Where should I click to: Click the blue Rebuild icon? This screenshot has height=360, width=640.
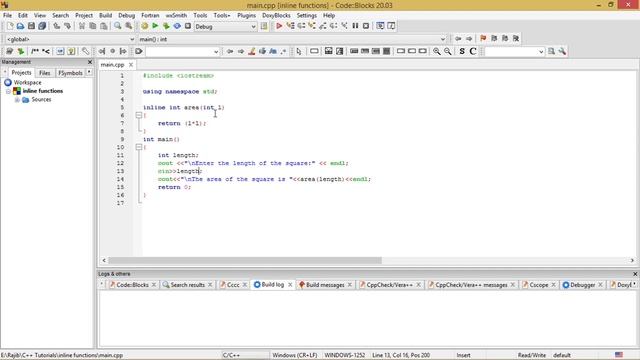(x=177, y=26)
